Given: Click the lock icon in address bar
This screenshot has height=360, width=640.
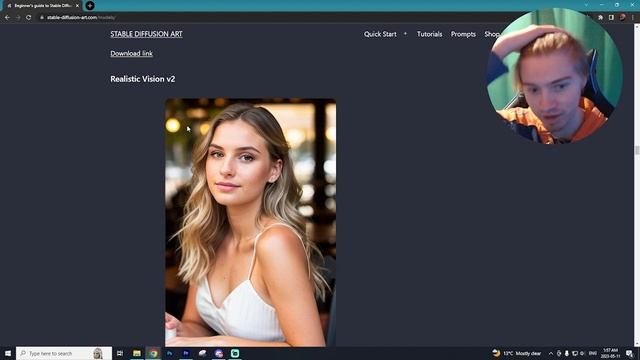Looking at the screenshot, I should (42, 18).
